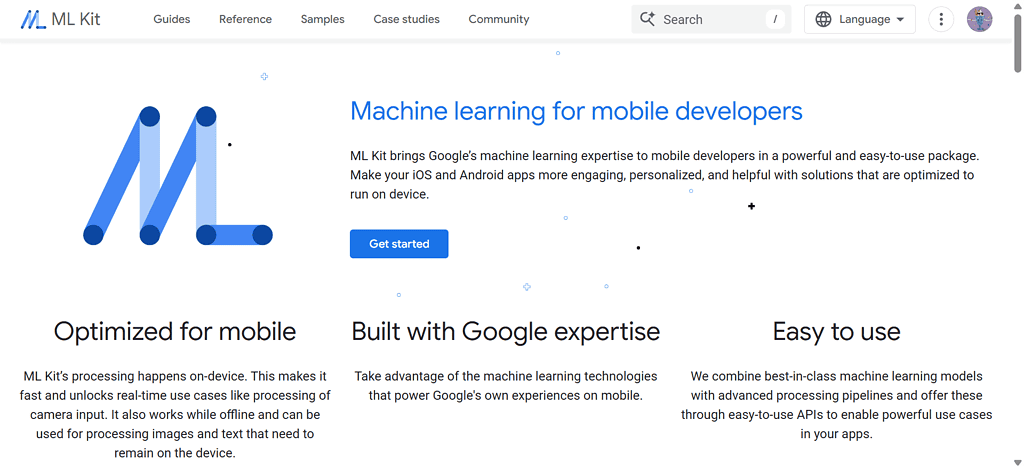Viewport: 1024px width, 467px height.
Task: Click the vertical scrollbar thumb
Action: pyautogui.click(x=1017, y=42)
